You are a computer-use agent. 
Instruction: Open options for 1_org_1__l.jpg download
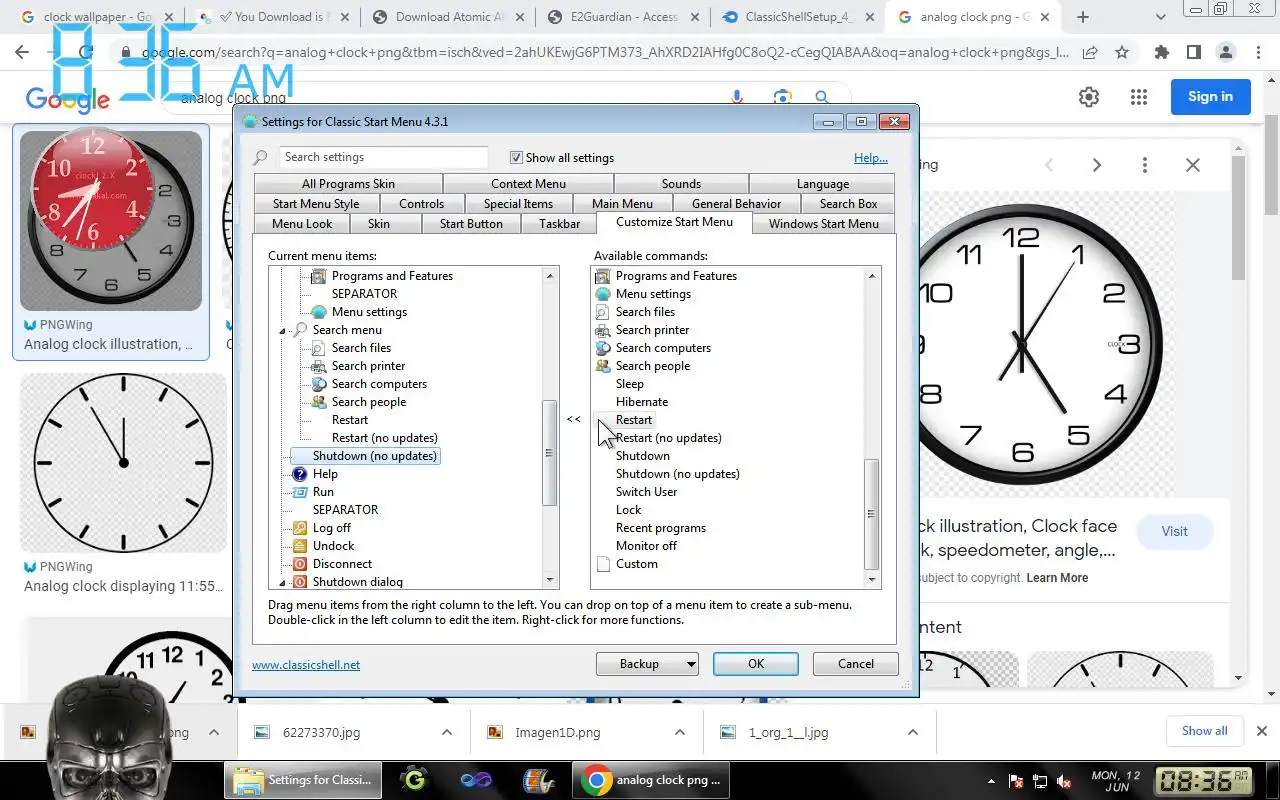click(912, 732)
